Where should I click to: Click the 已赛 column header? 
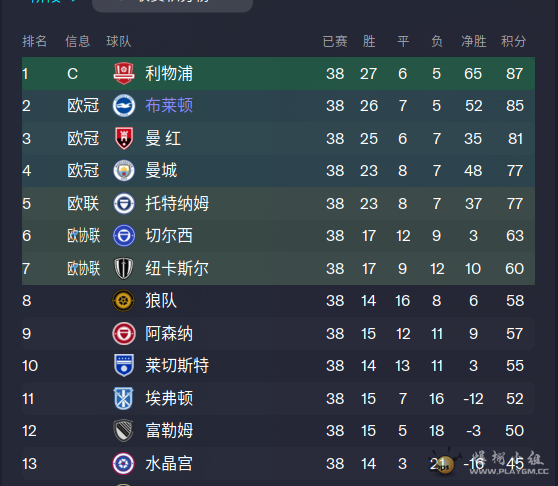[335, 41]
